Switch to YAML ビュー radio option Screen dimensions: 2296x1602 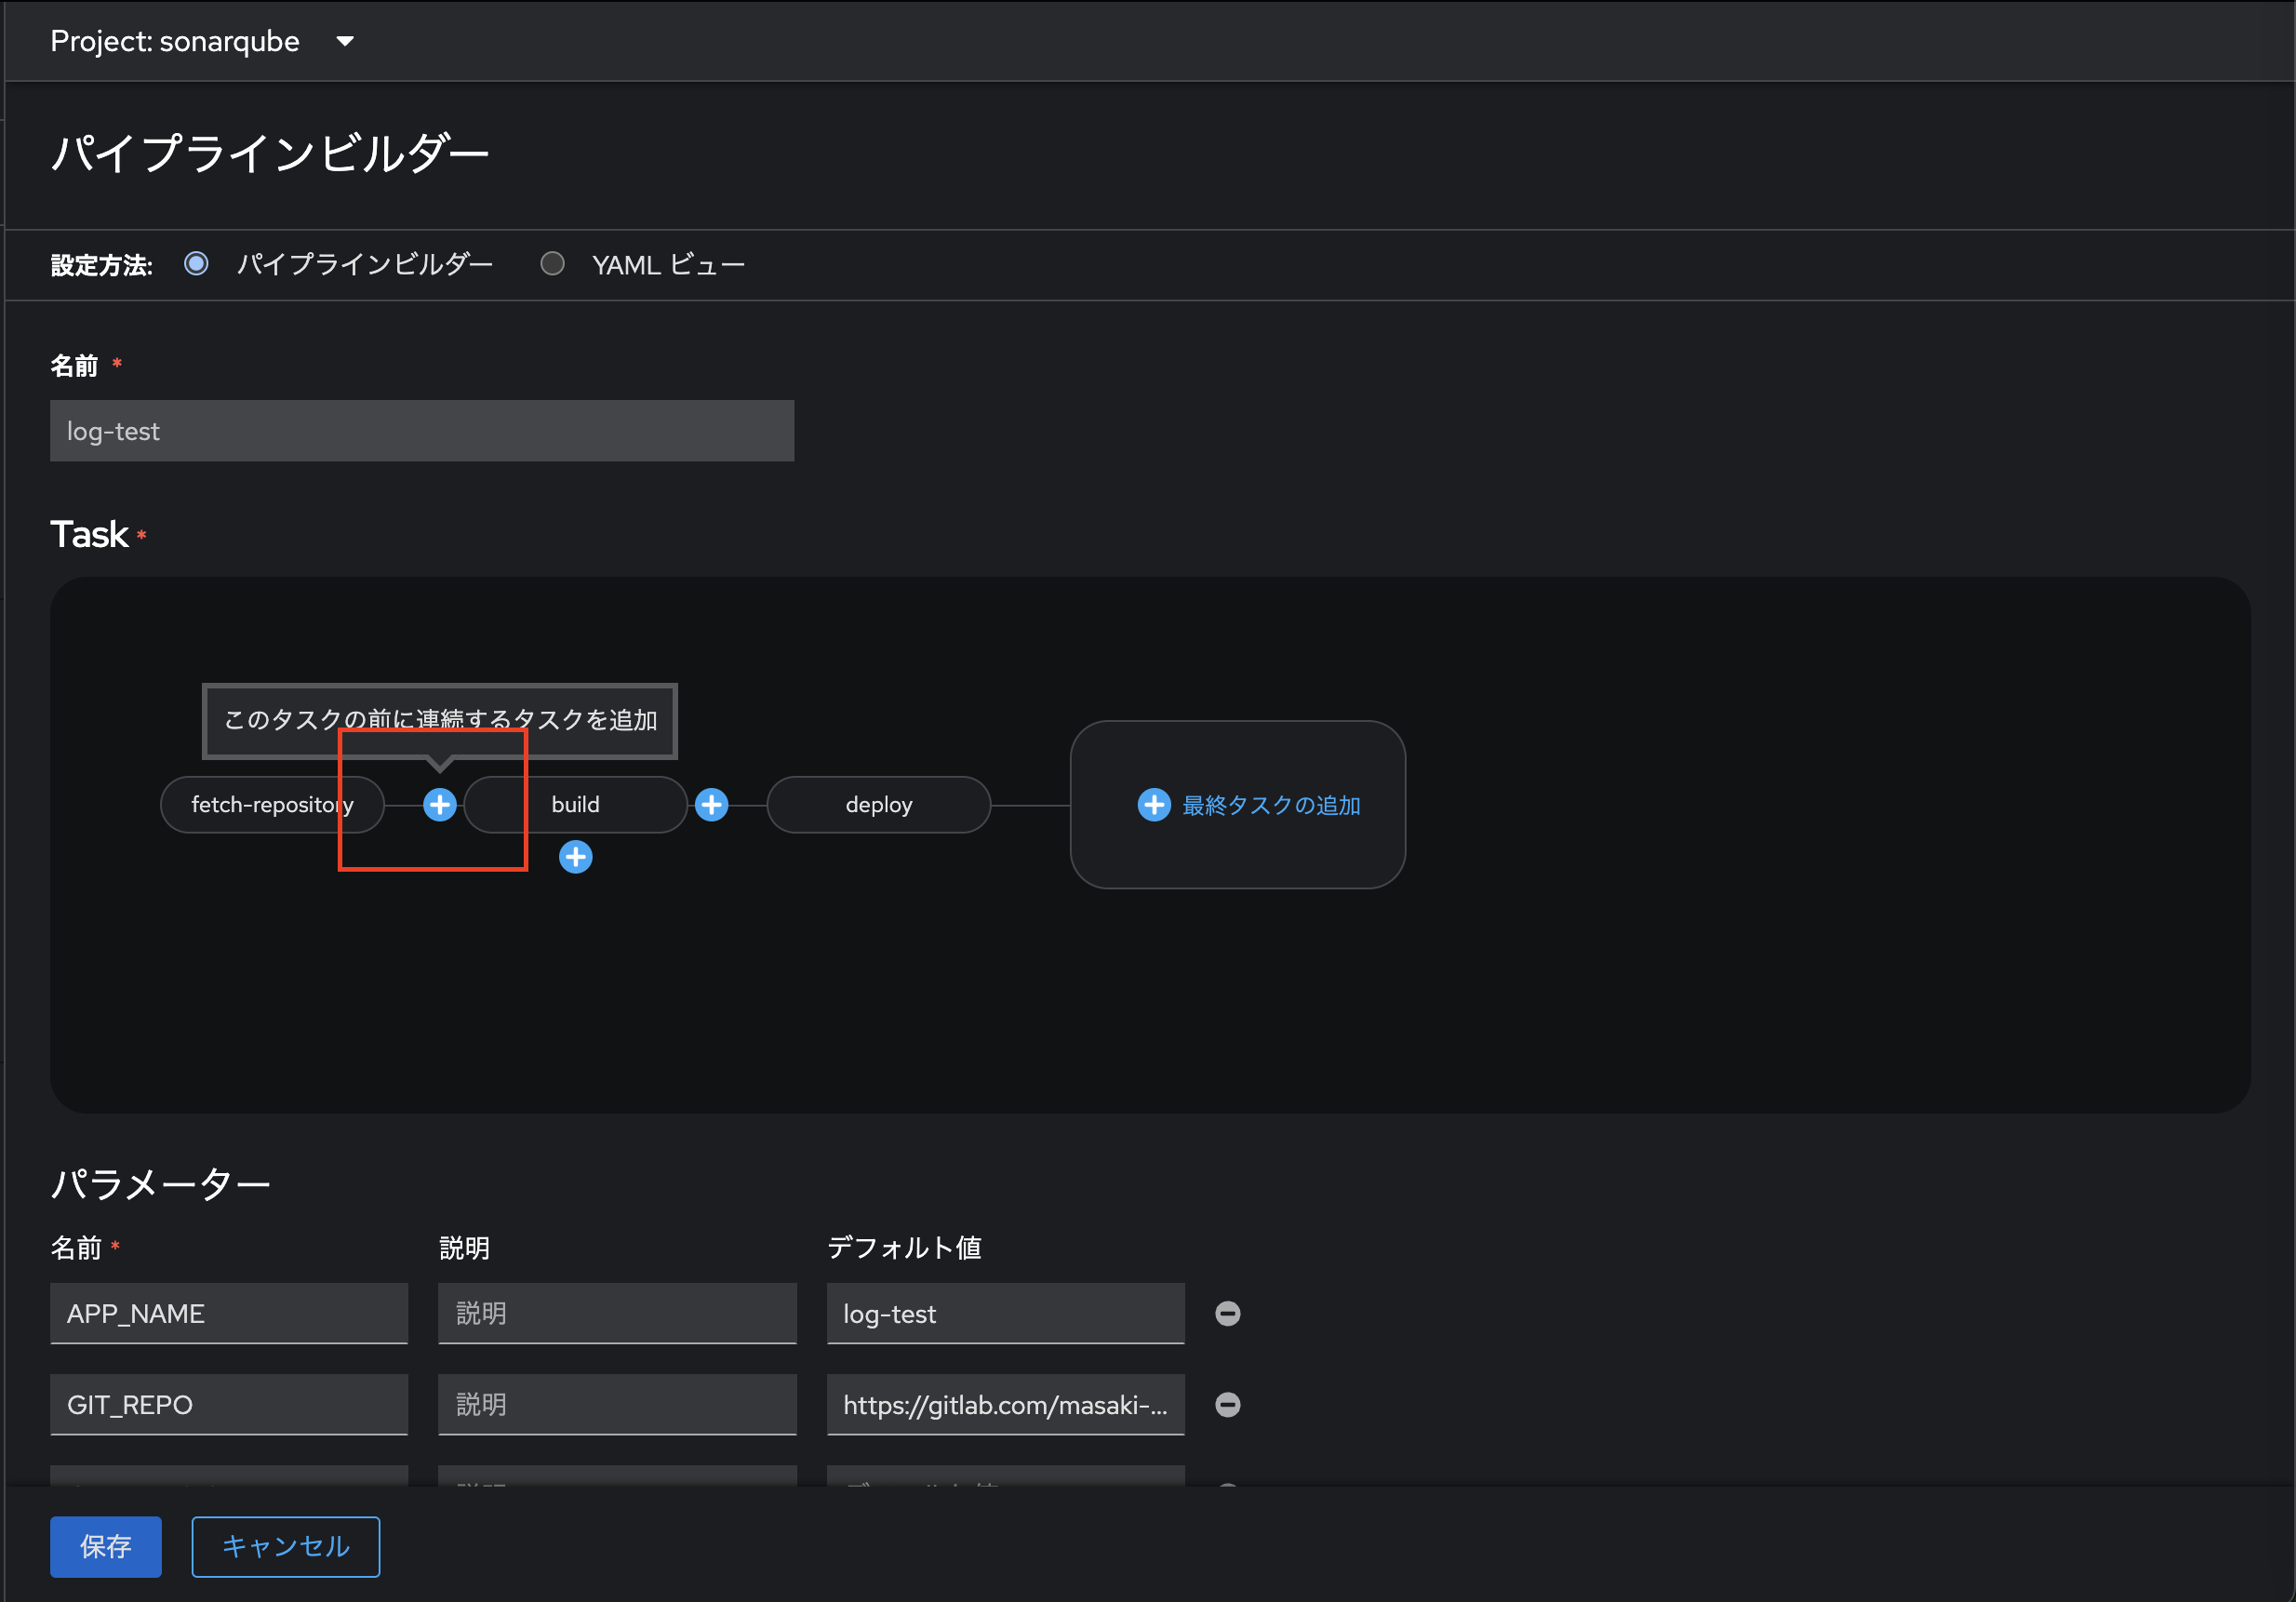[553, 263]
